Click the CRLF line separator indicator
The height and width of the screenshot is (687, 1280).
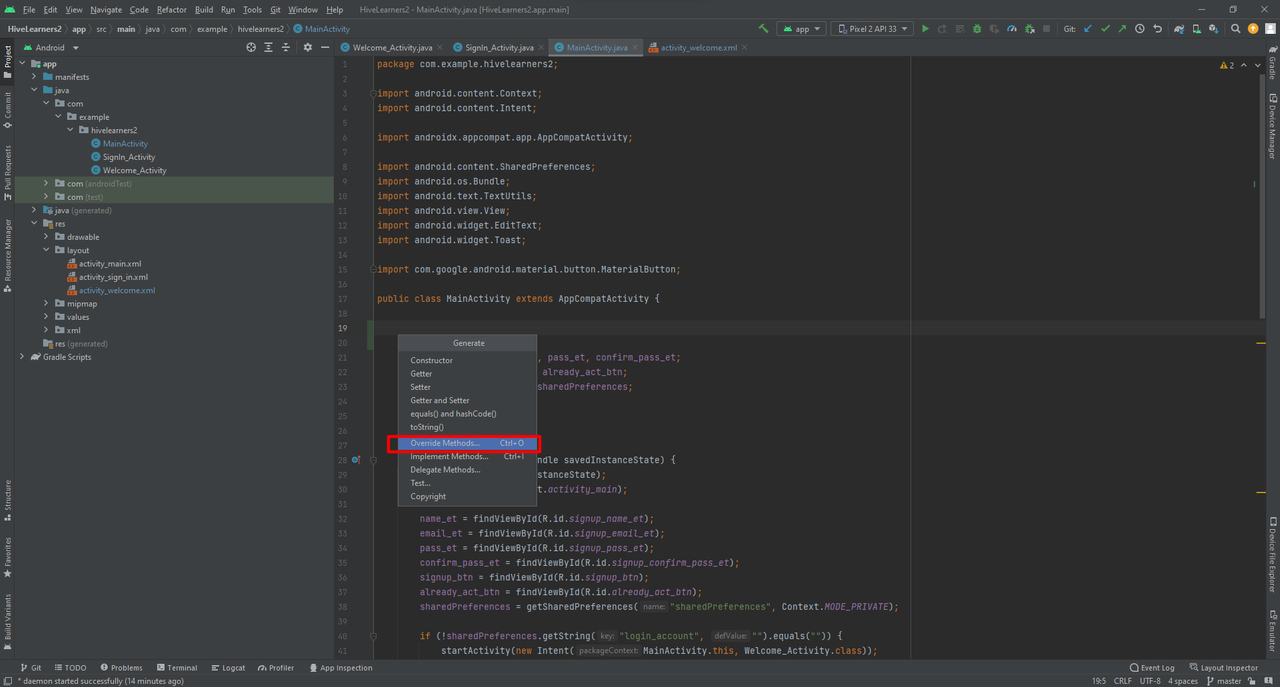1122,681
